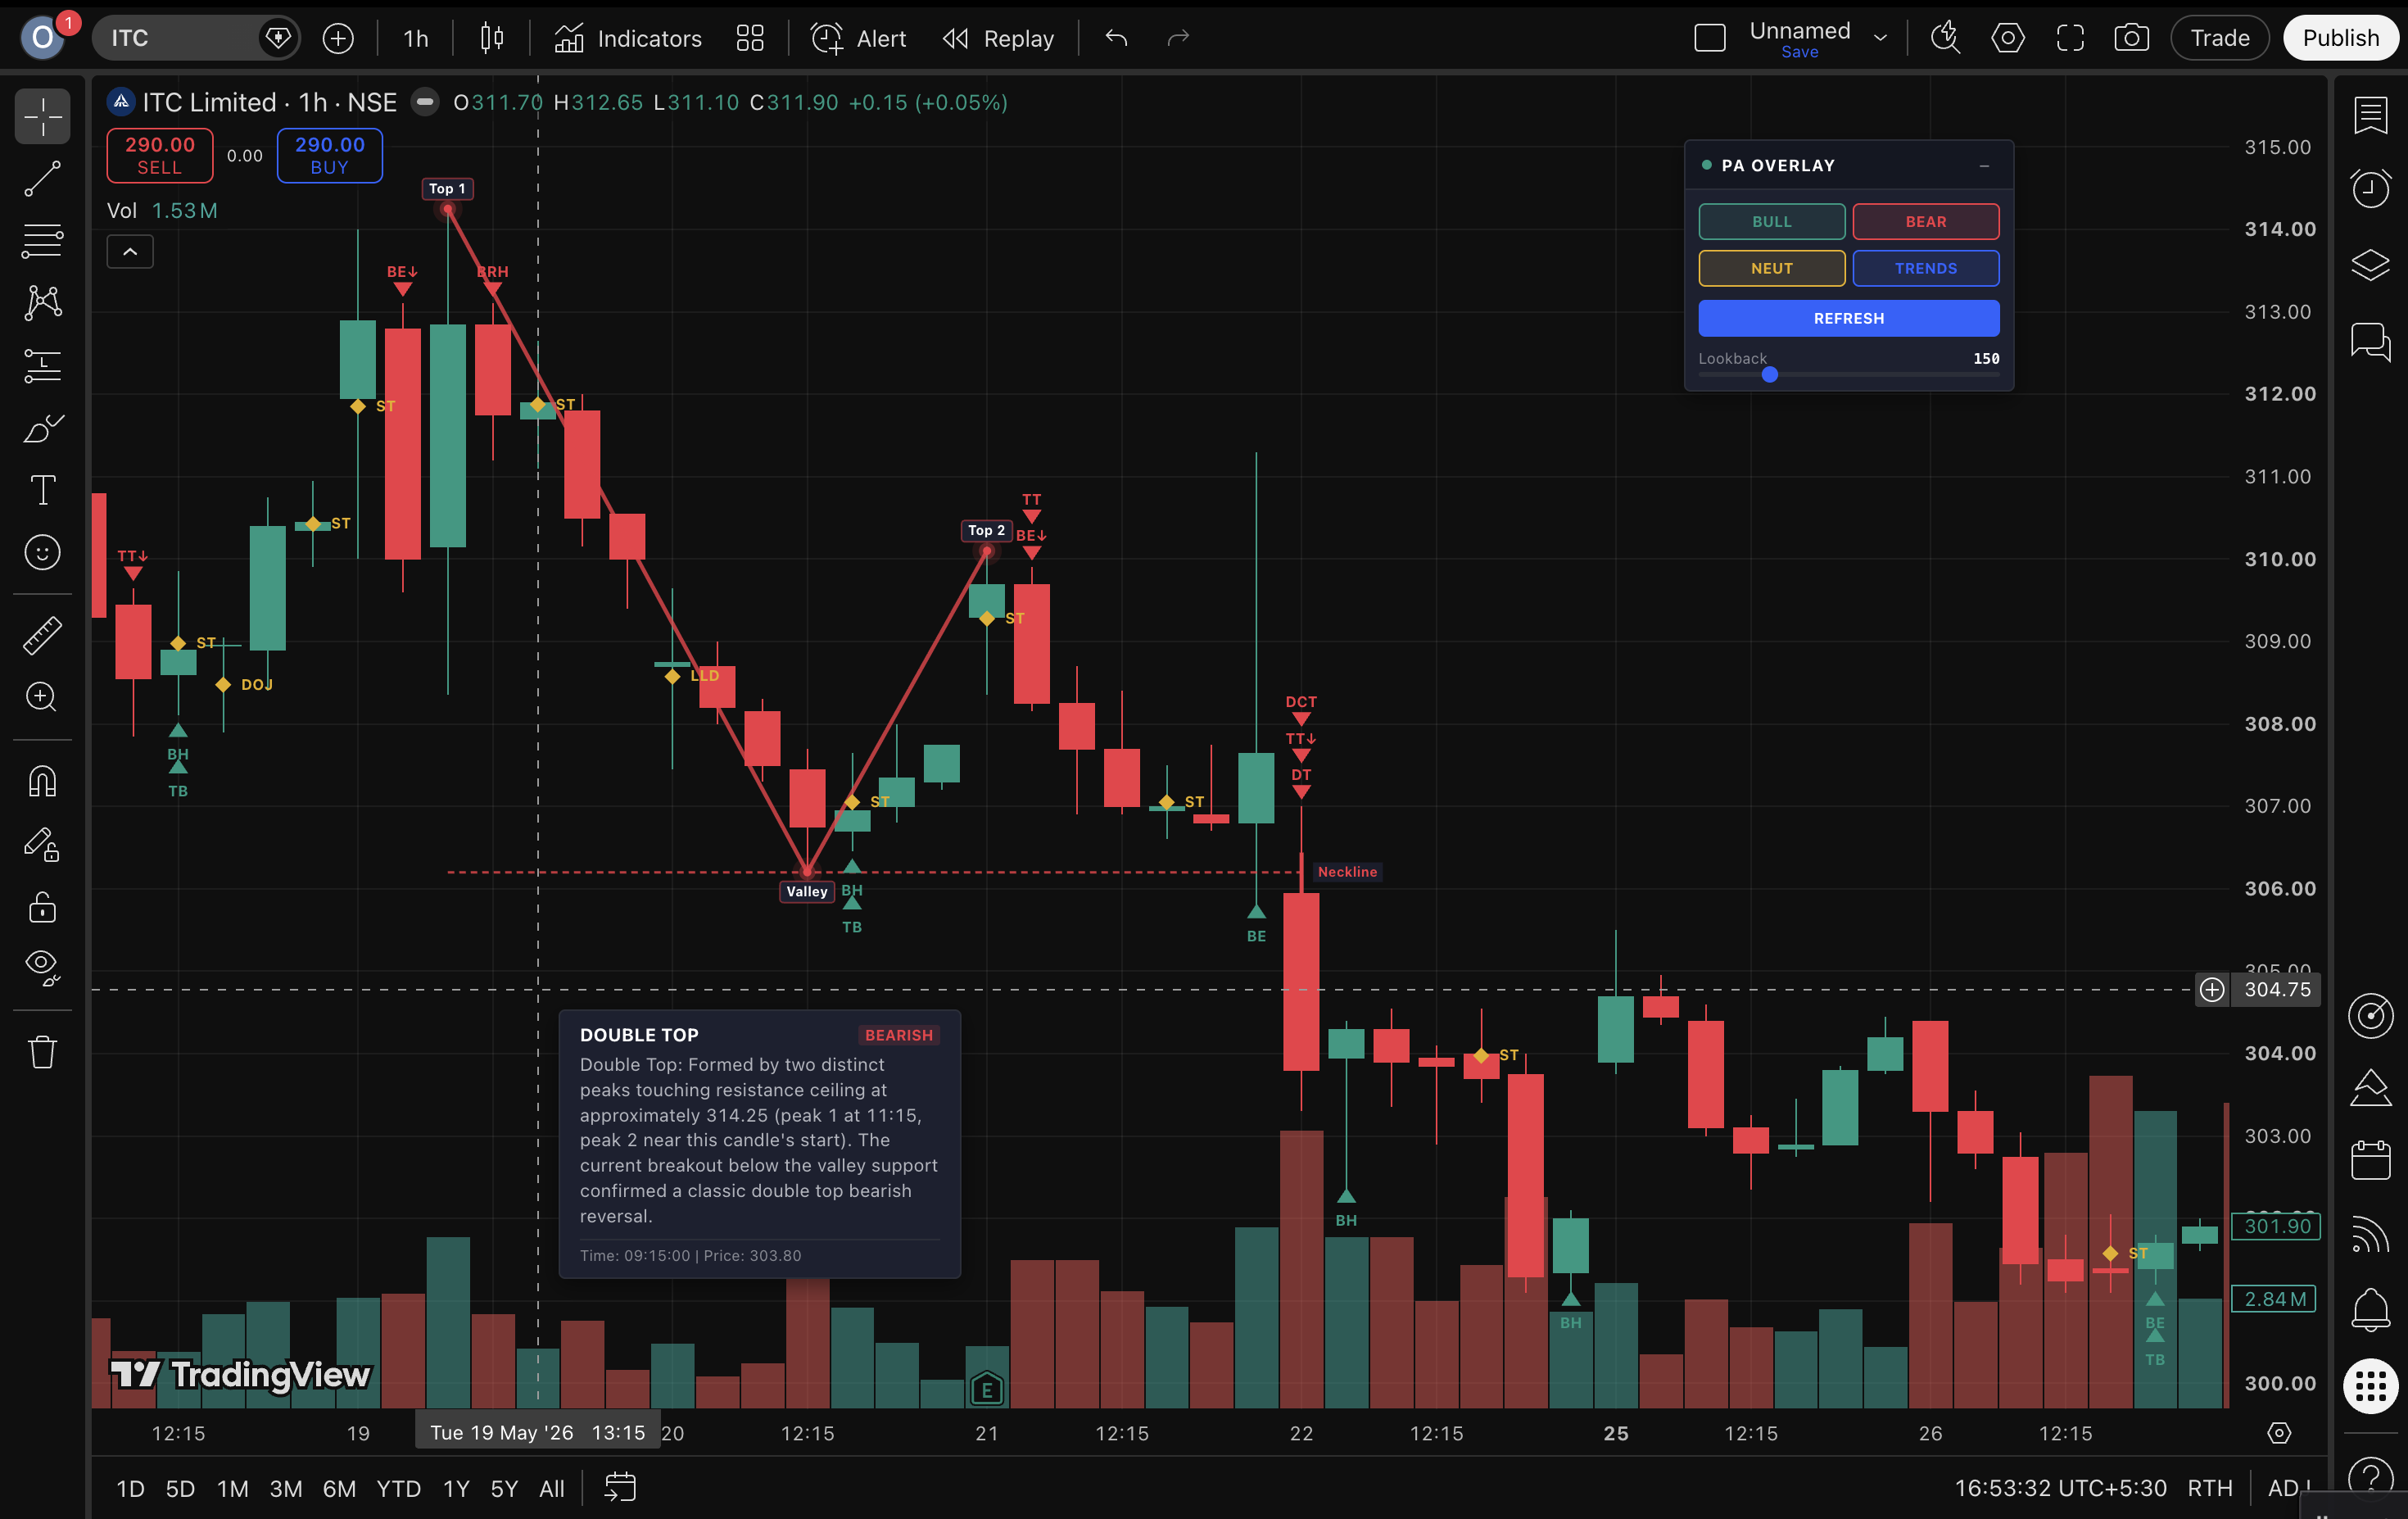Toggle the BULL filter in PA Overlay
The height and width of the screenshot is (1519, 2408).
coord(1771,221)
